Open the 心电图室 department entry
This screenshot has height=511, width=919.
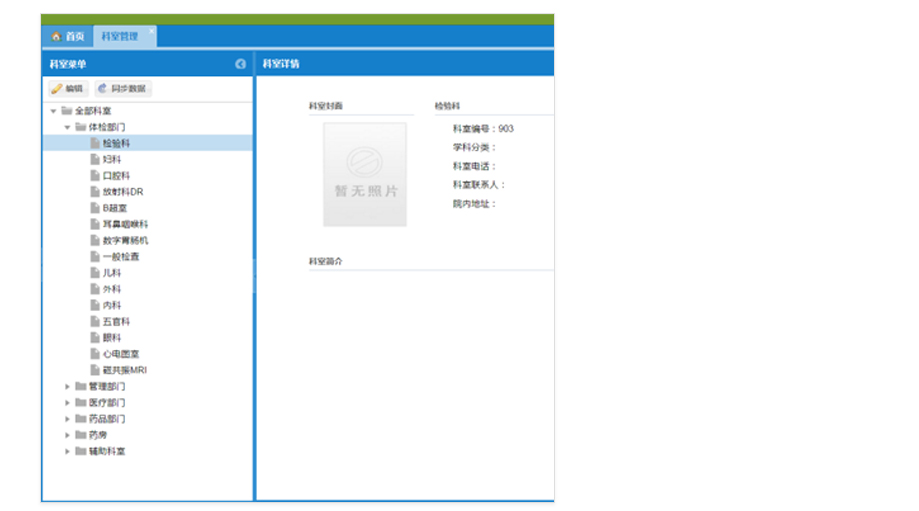(x=121, y=354)
